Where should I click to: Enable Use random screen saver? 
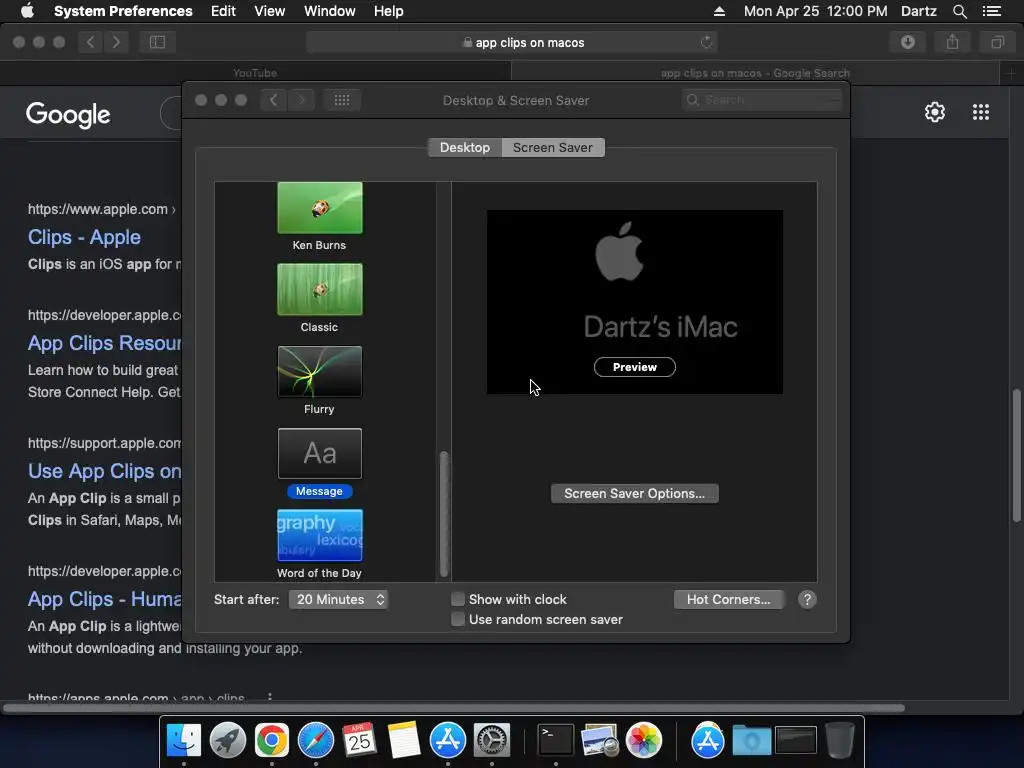458,619
